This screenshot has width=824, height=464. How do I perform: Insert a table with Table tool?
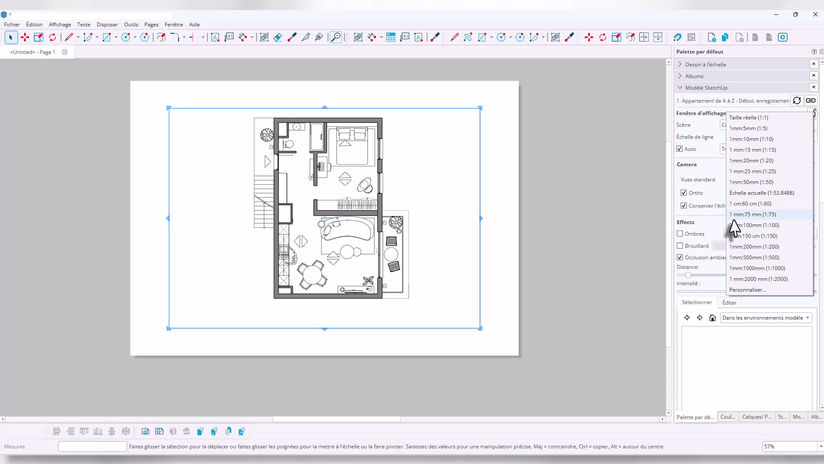[x=391, y=37]
